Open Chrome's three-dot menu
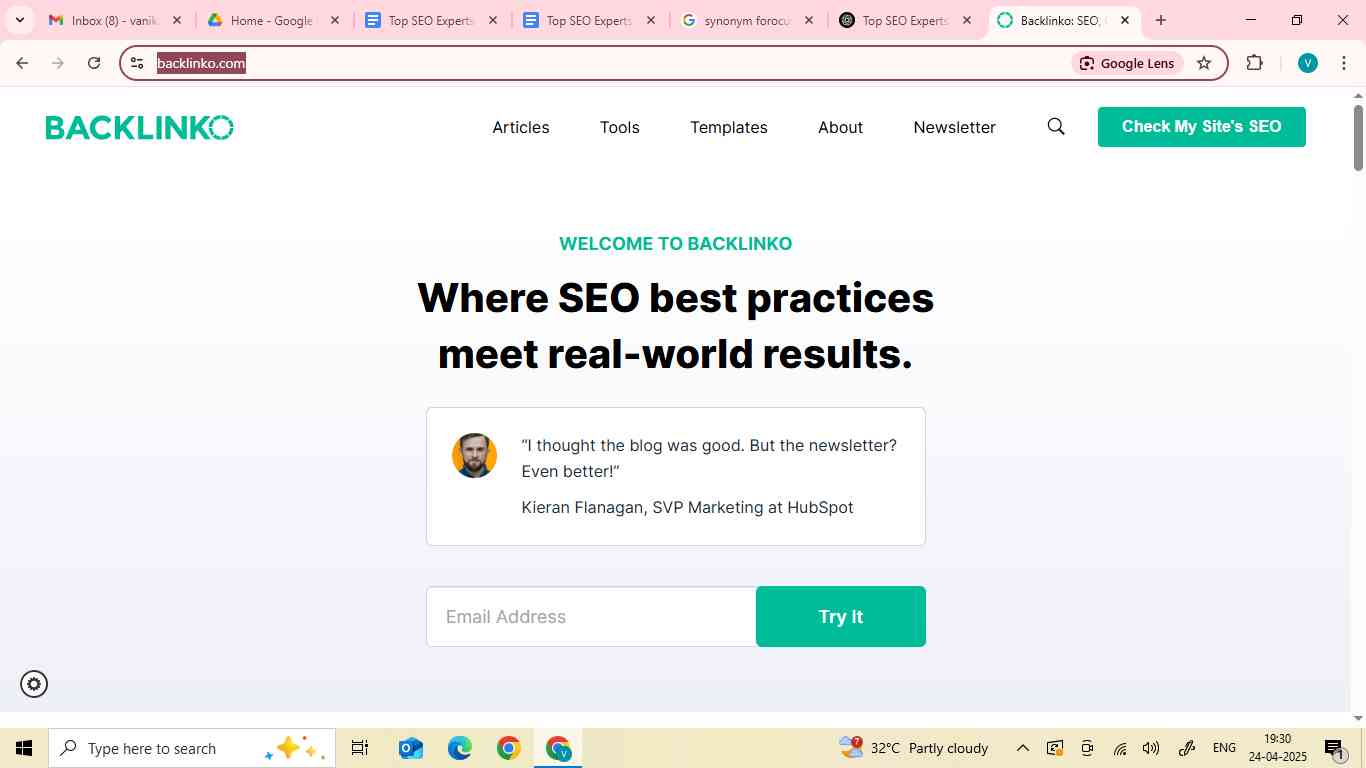 (x=1343, y=63)
